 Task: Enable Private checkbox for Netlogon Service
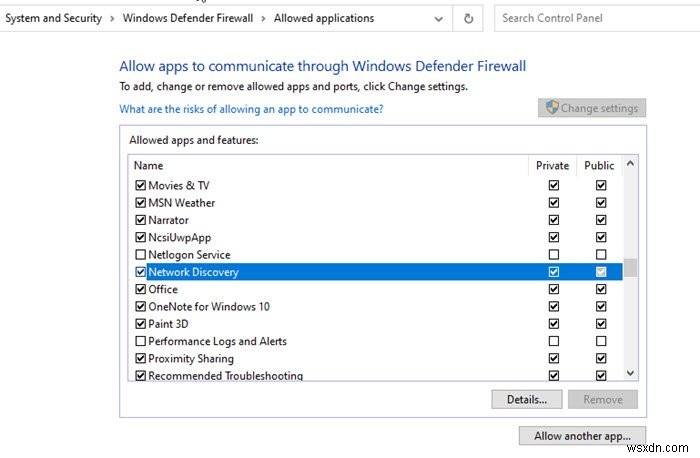[x=554, y=254]
